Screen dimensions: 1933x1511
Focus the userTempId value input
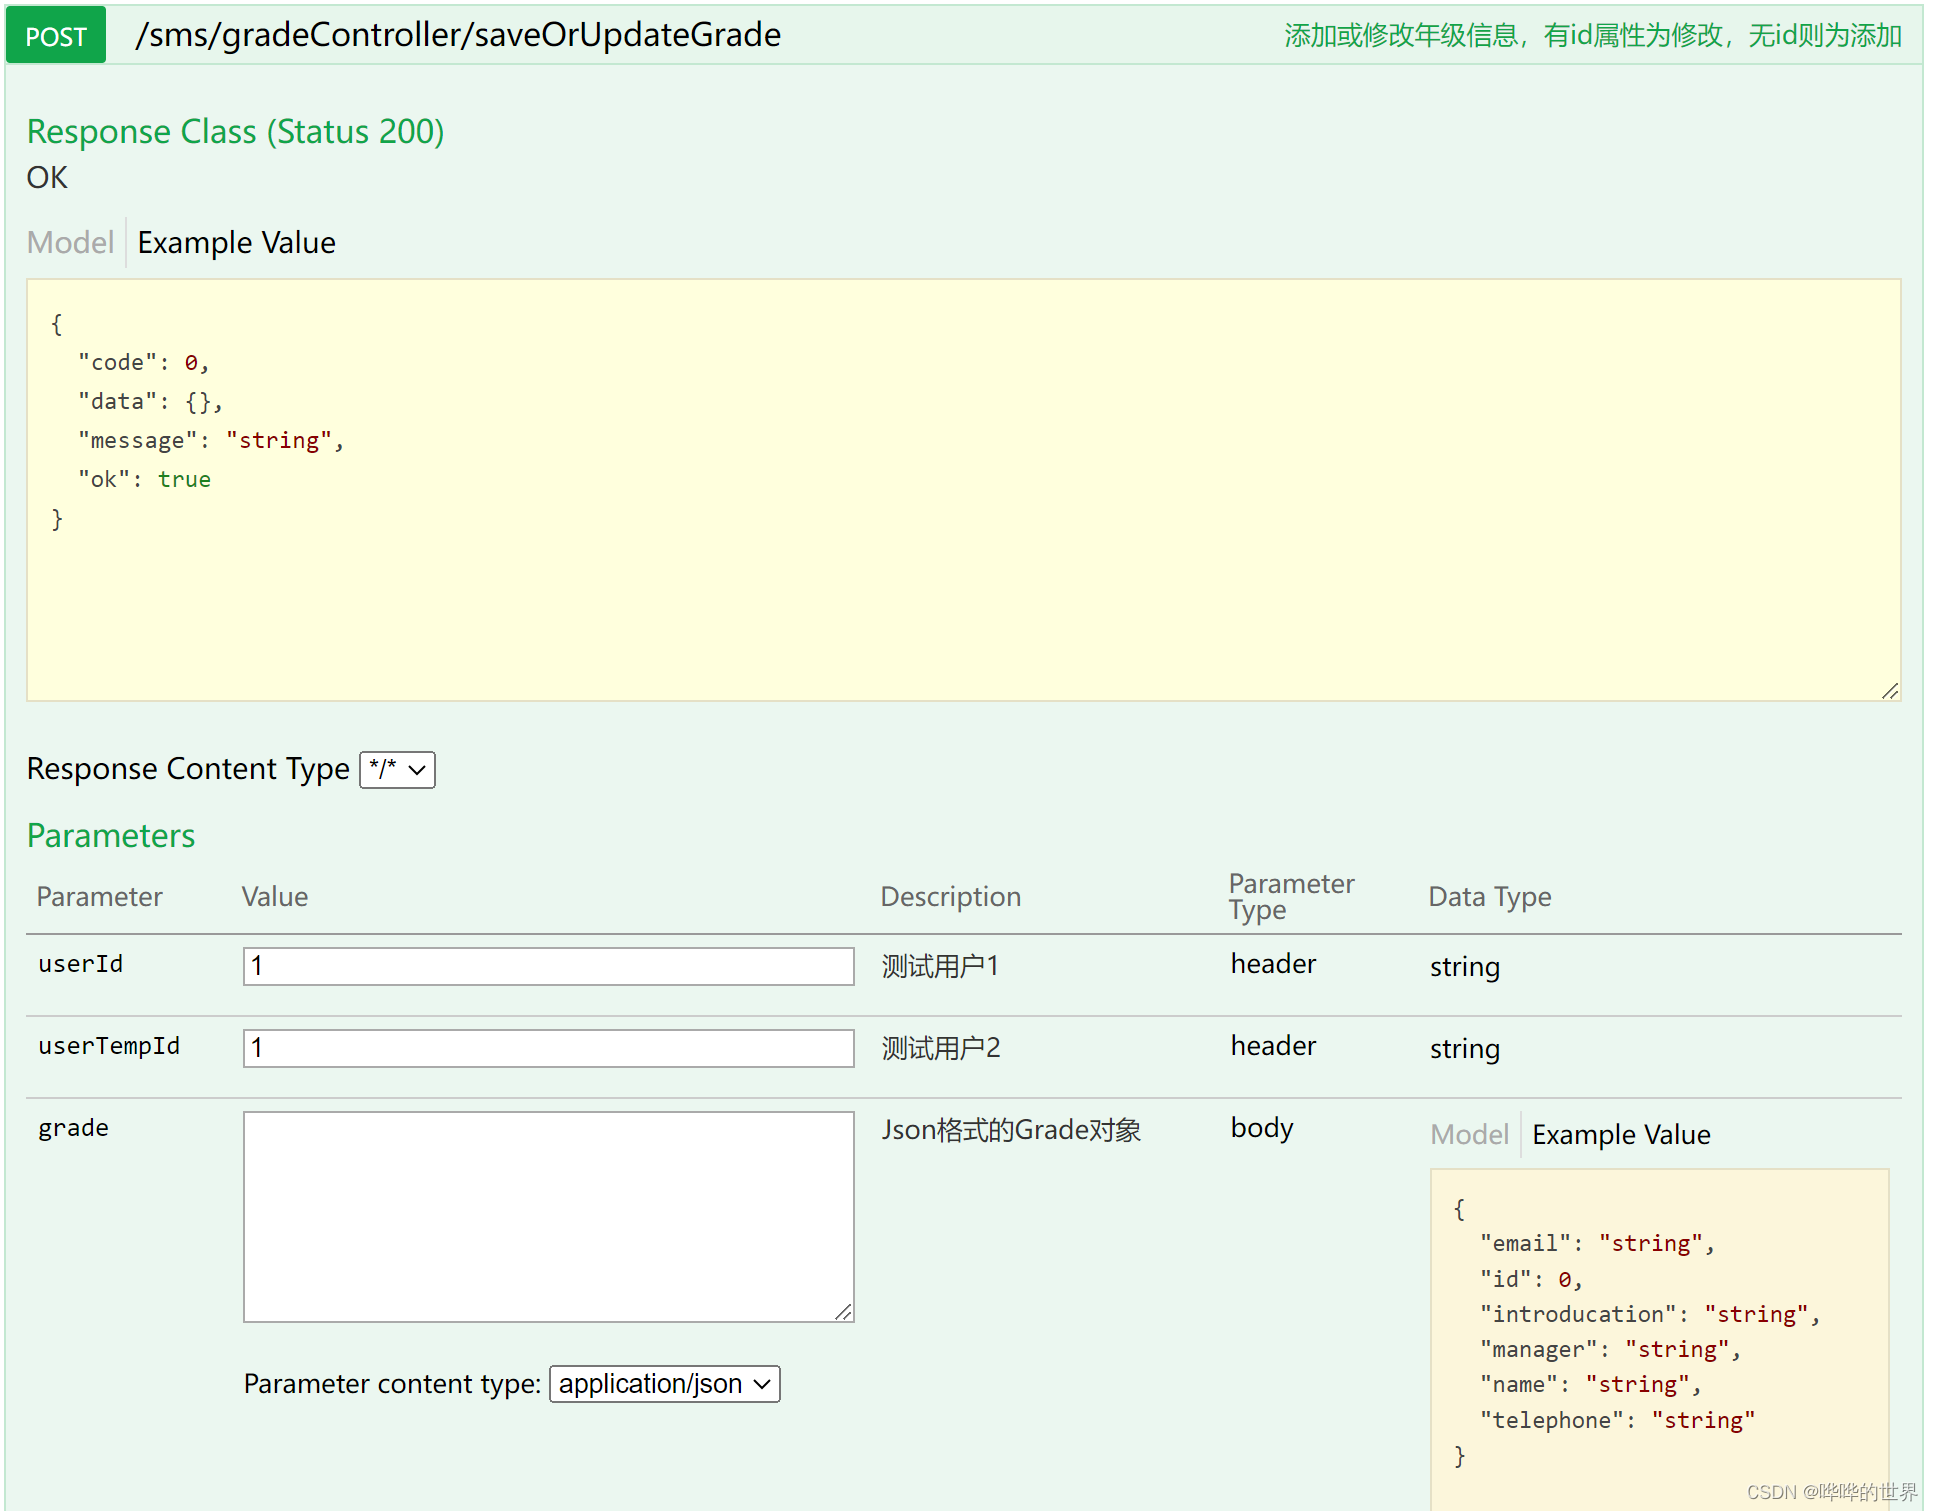(548, 1048)
